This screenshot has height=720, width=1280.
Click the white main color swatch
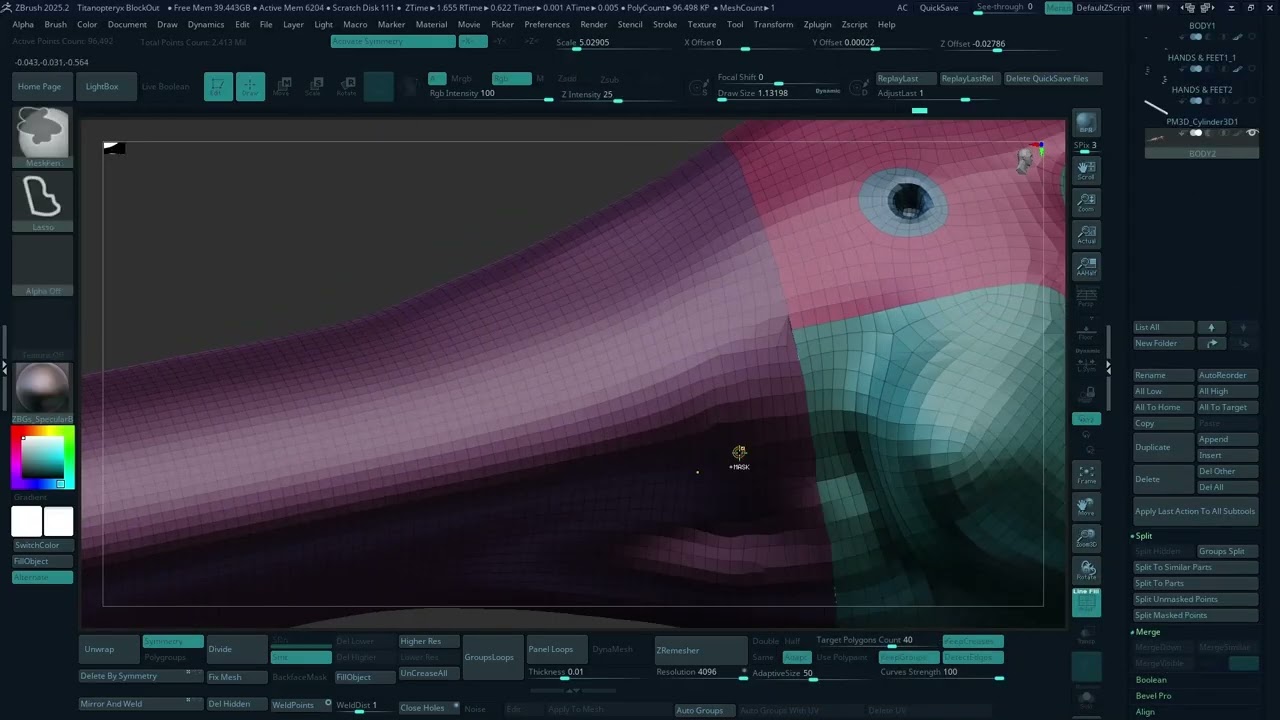tap(27, 521)
